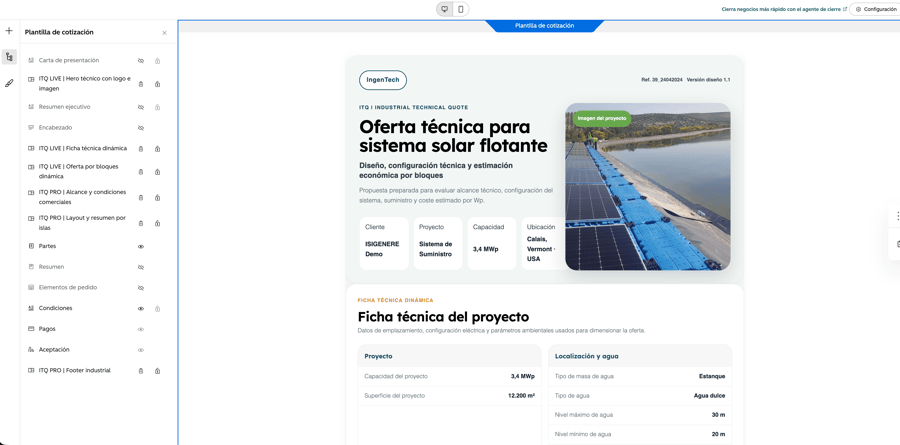Switch to mobile preview mode
The height and width of the screenshot is (445, 900).
click(460, 9)
